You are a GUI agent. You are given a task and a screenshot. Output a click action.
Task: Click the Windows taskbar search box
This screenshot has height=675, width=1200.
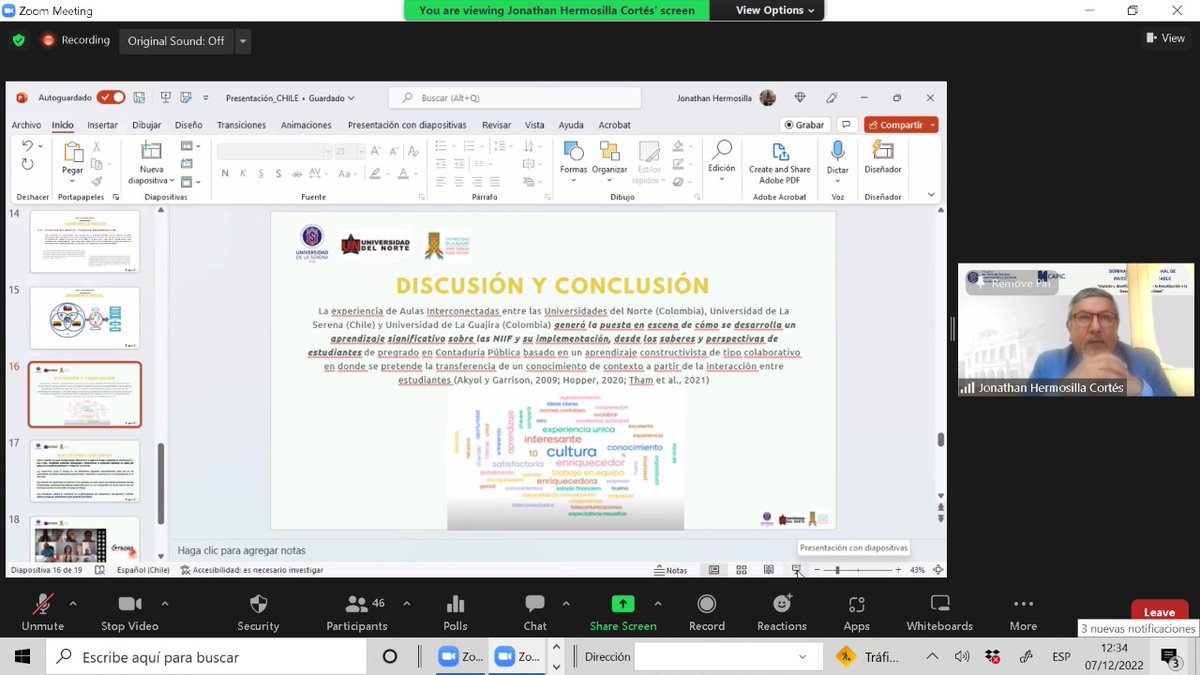tap(208, 657)
